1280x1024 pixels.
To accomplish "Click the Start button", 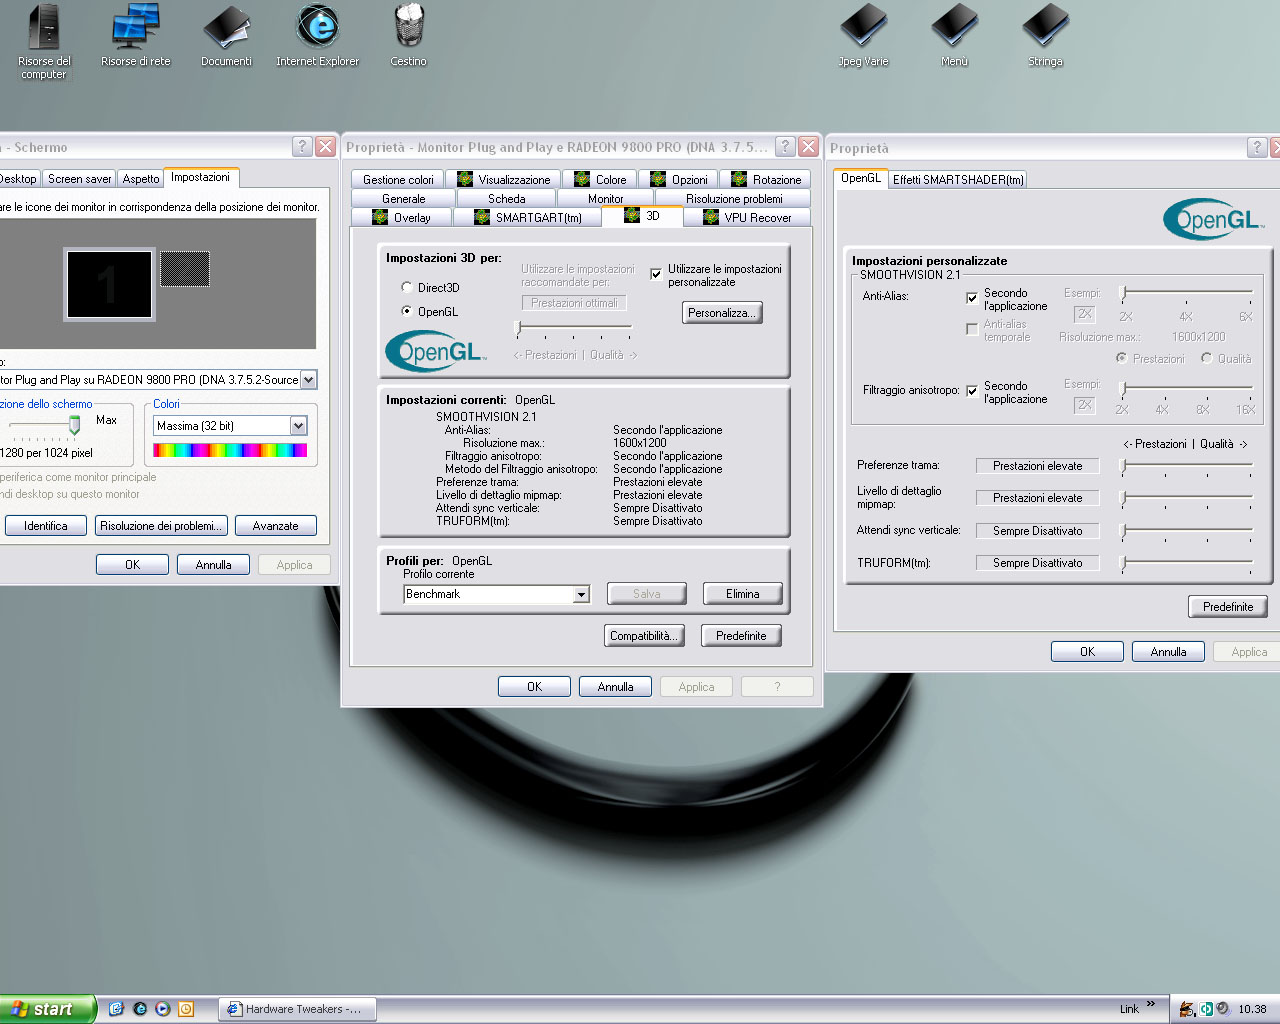I will (47, 1009).
